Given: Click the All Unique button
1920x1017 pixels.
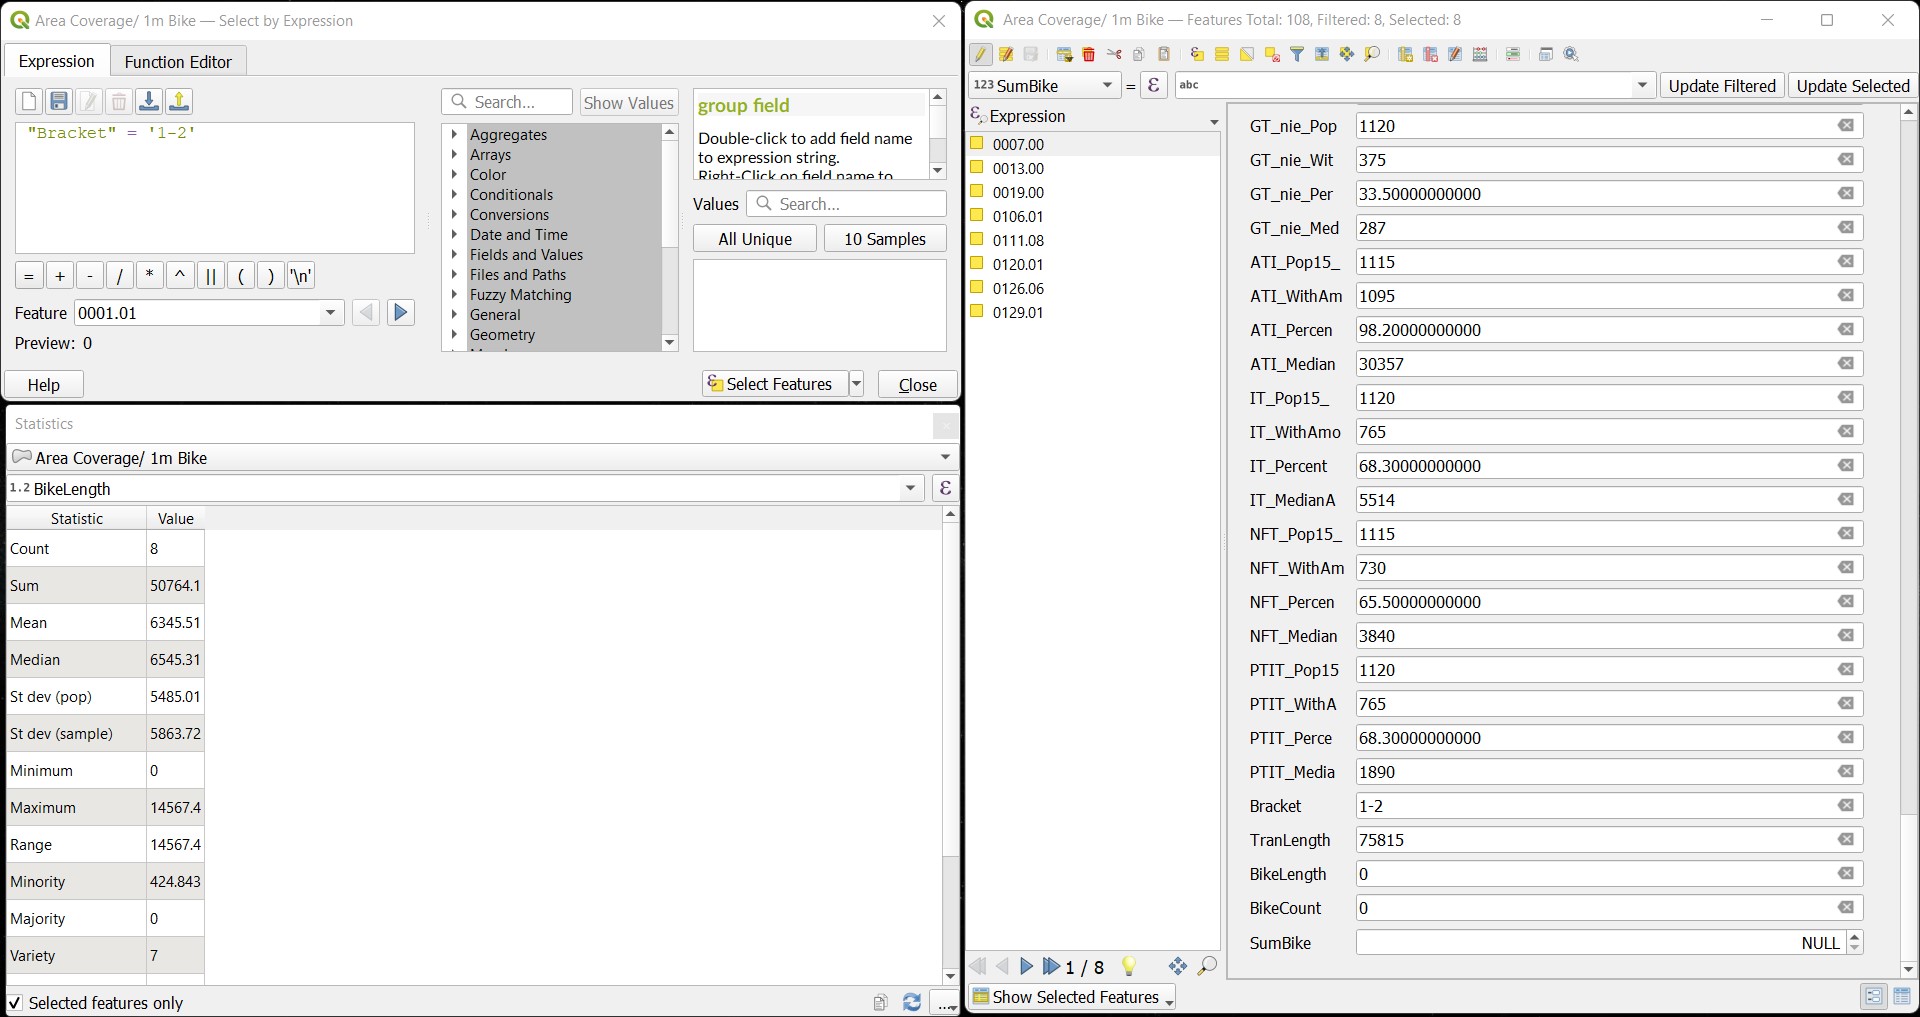Looking at the screenshot, I should tap(755, 239).
